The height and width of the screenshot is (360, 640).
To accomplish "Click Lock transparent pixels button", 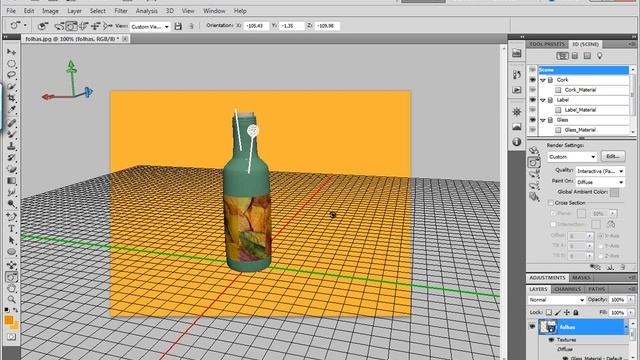I will pos(549,312).
